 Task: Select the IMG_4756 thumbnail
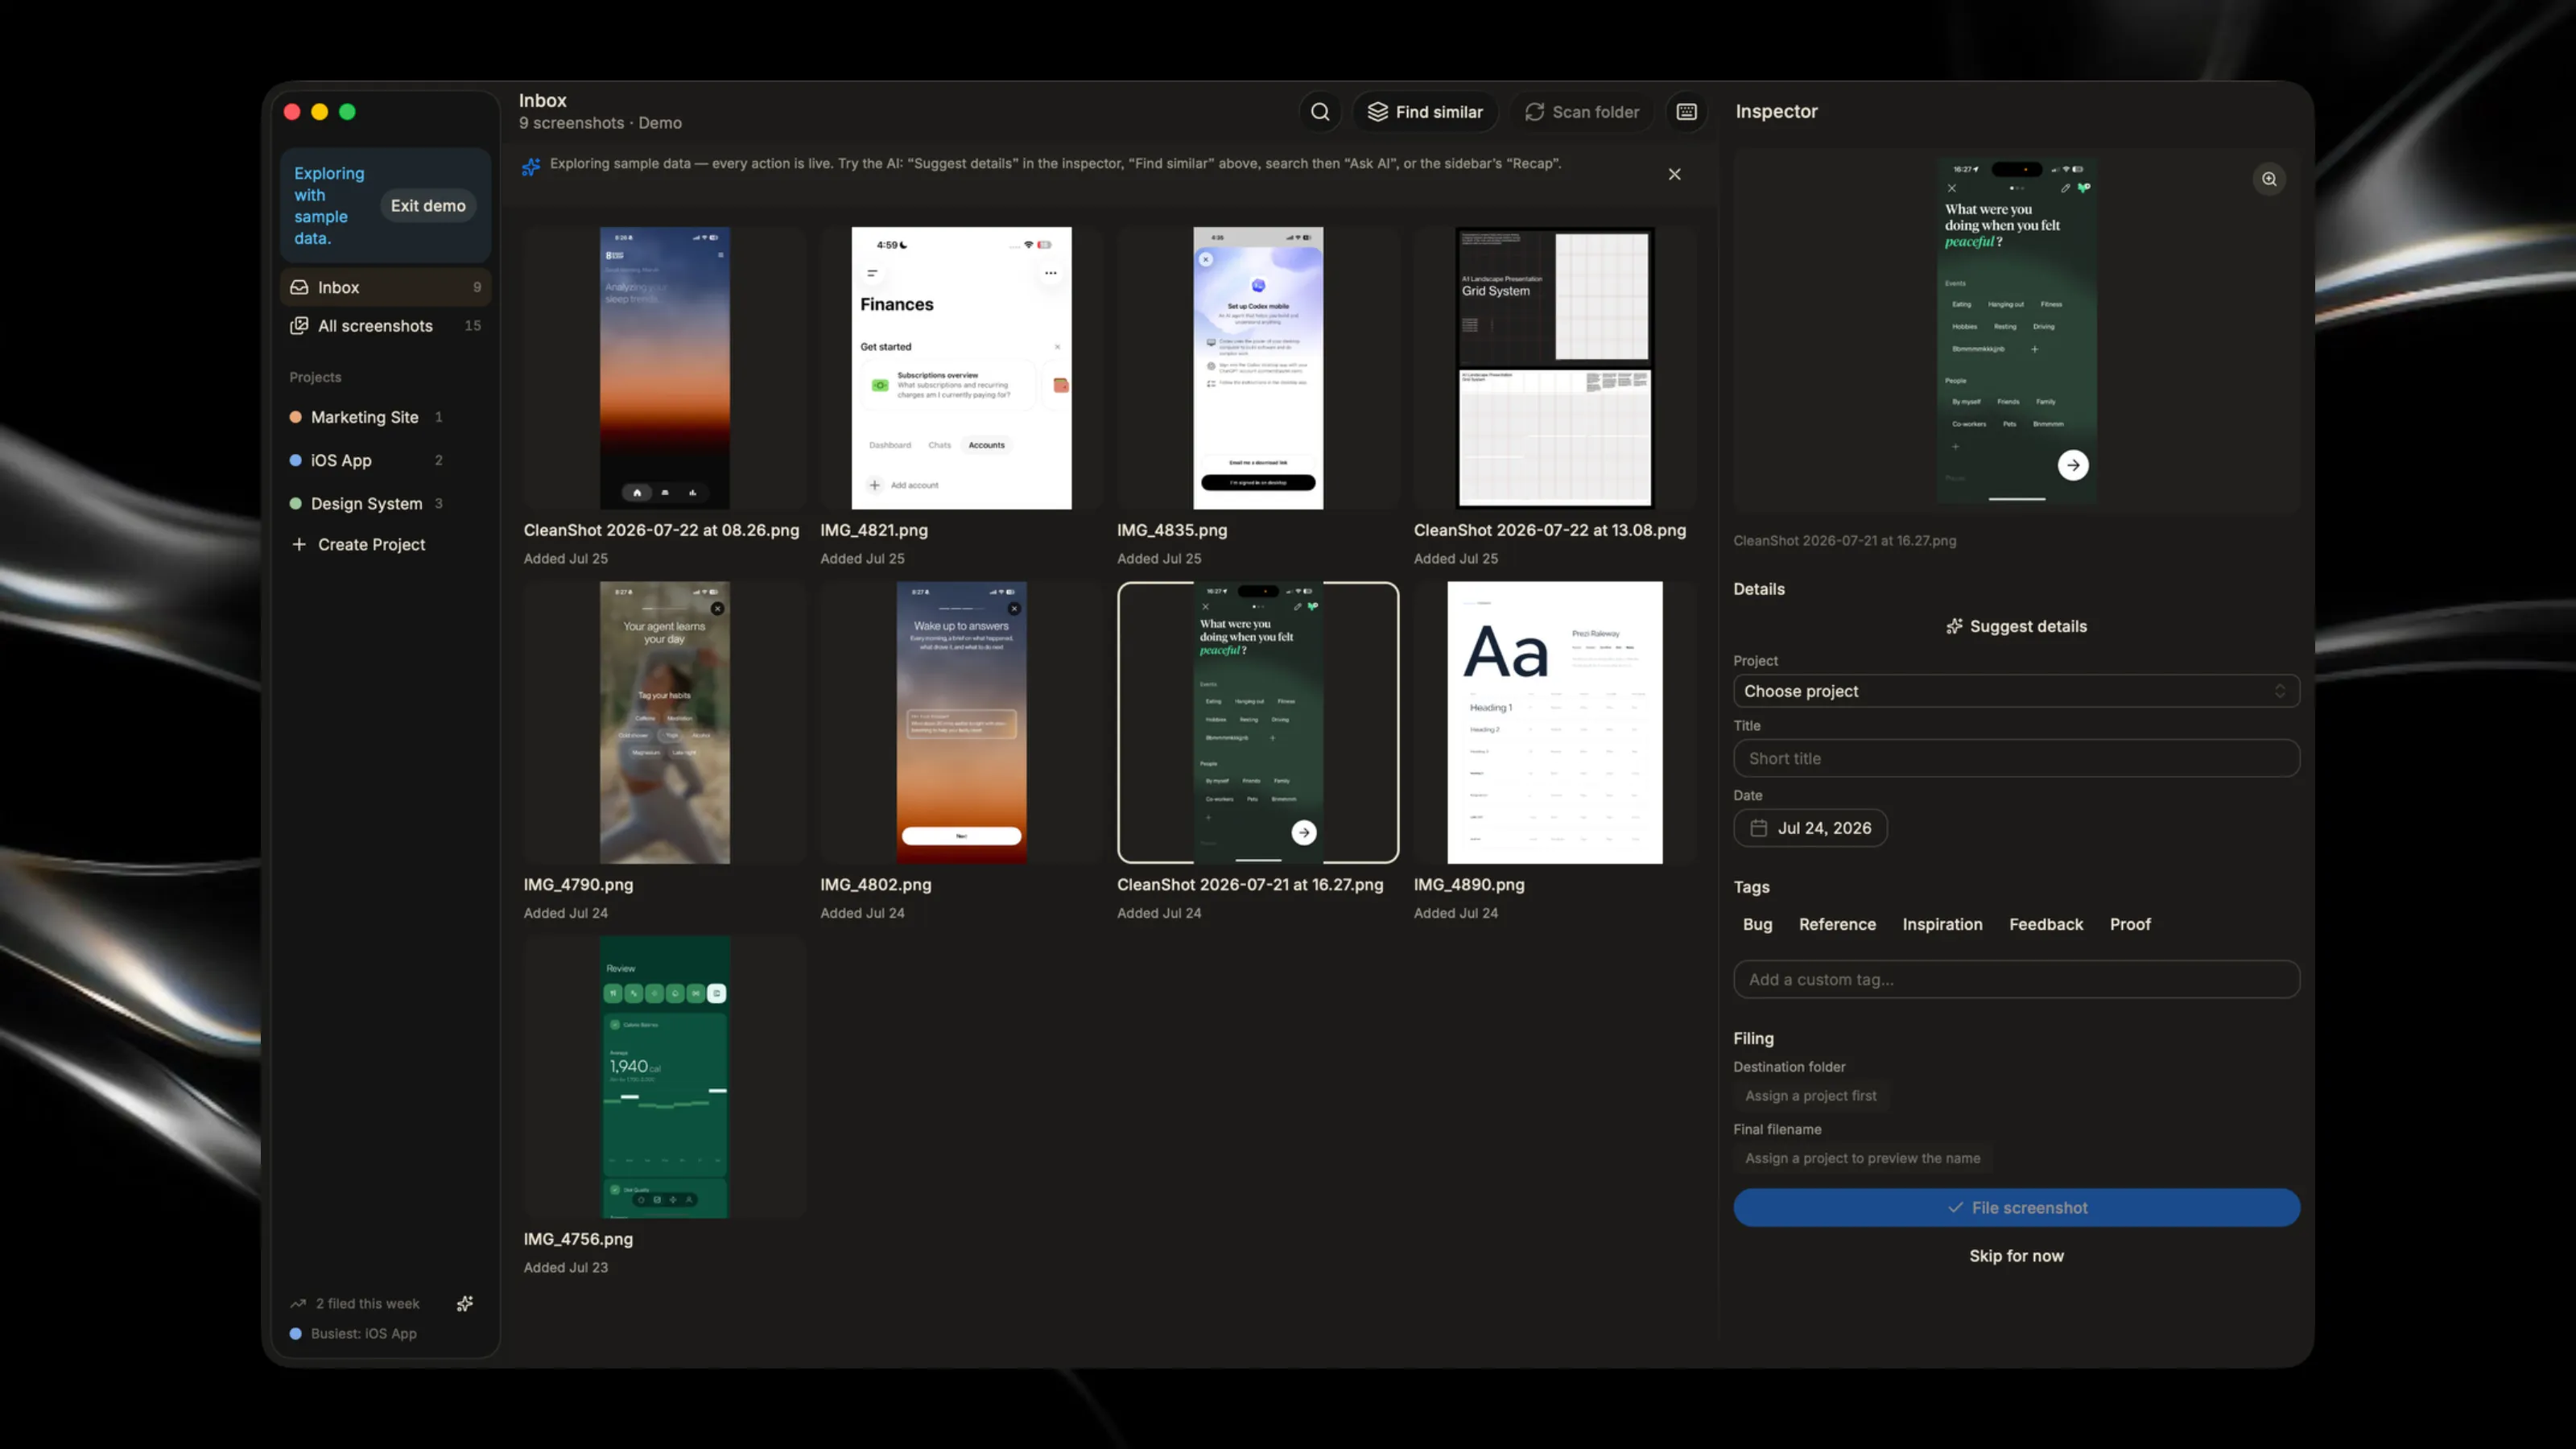[664, 1077]
